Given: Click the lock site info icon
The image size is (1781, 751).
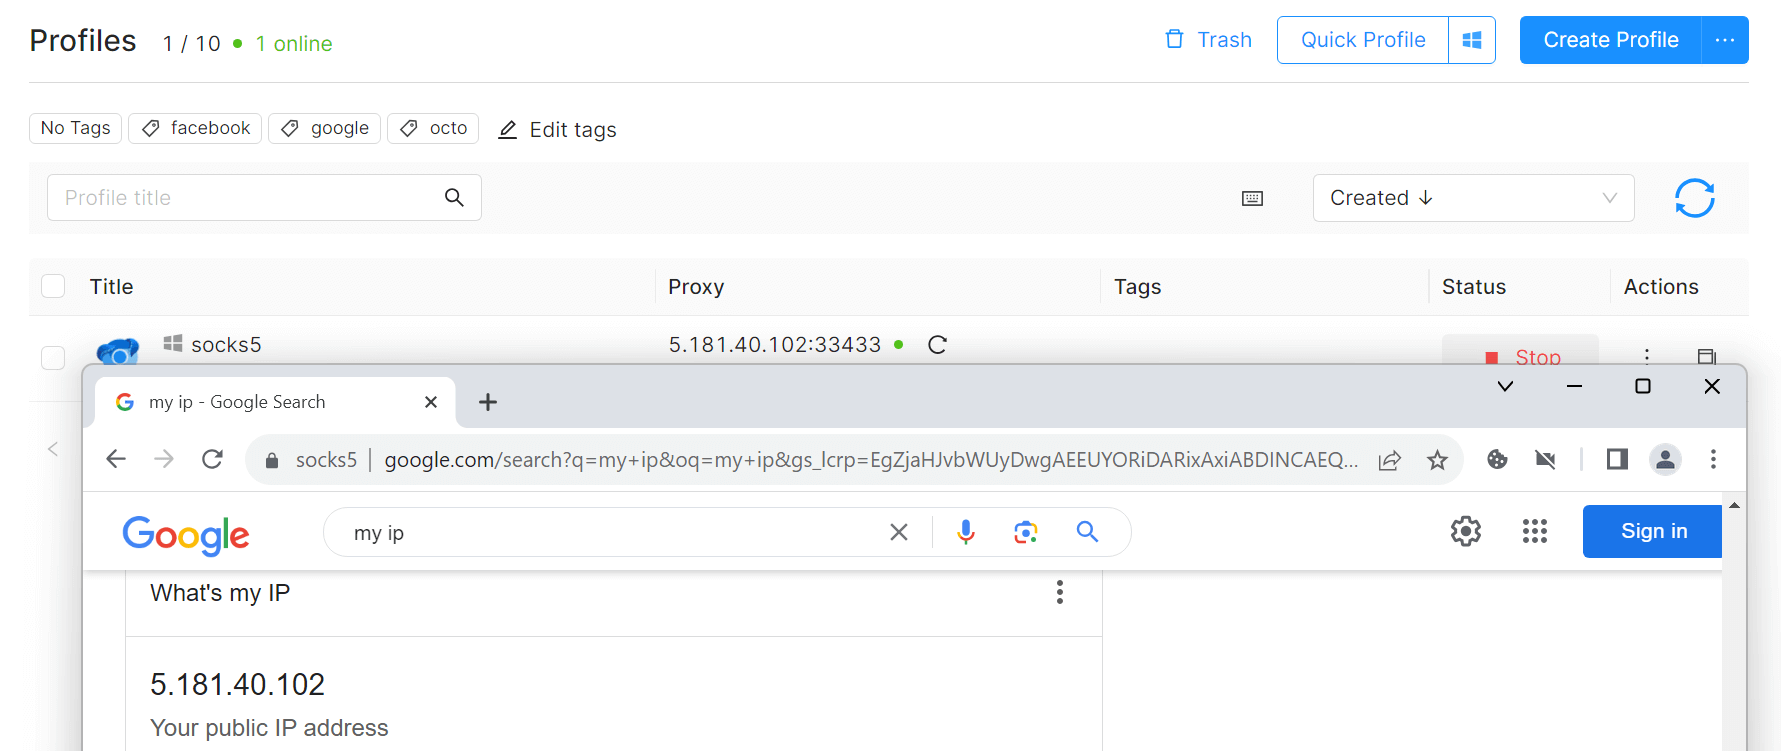Looking at the screenshot, I should (271, 460).
